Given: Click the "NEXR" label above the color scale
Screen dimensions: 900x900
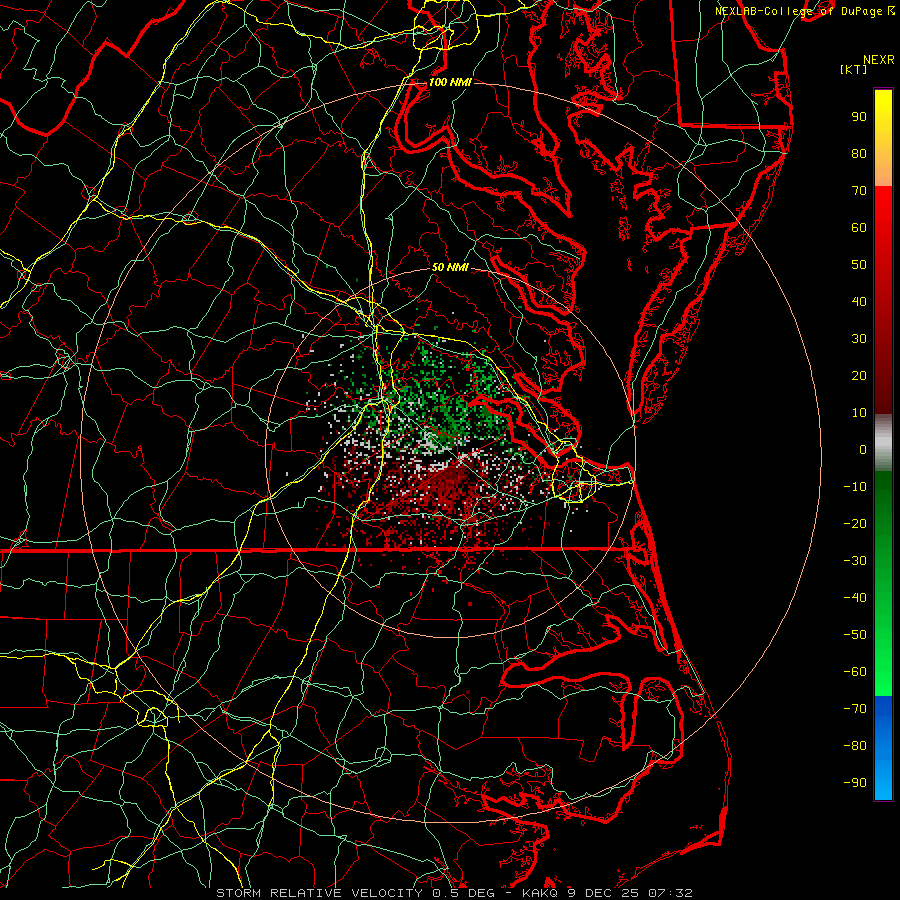Looking at the screenshot, I should (879, 60).
